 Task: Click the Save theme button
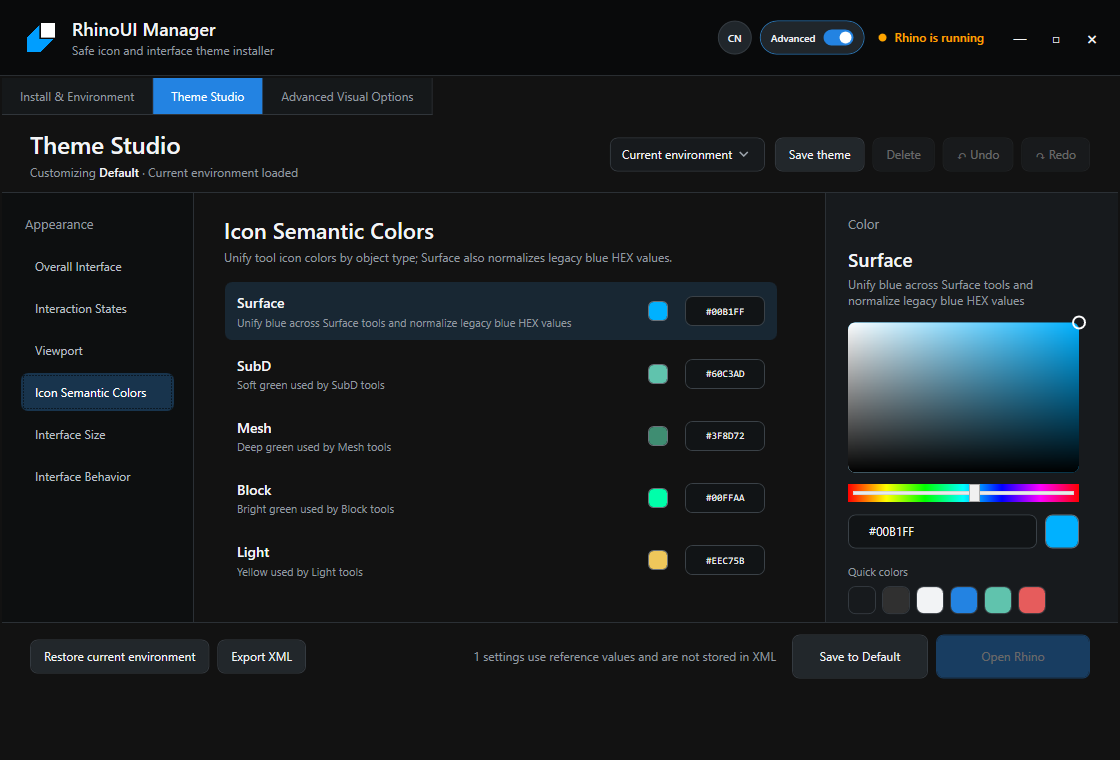click(819, 154)
